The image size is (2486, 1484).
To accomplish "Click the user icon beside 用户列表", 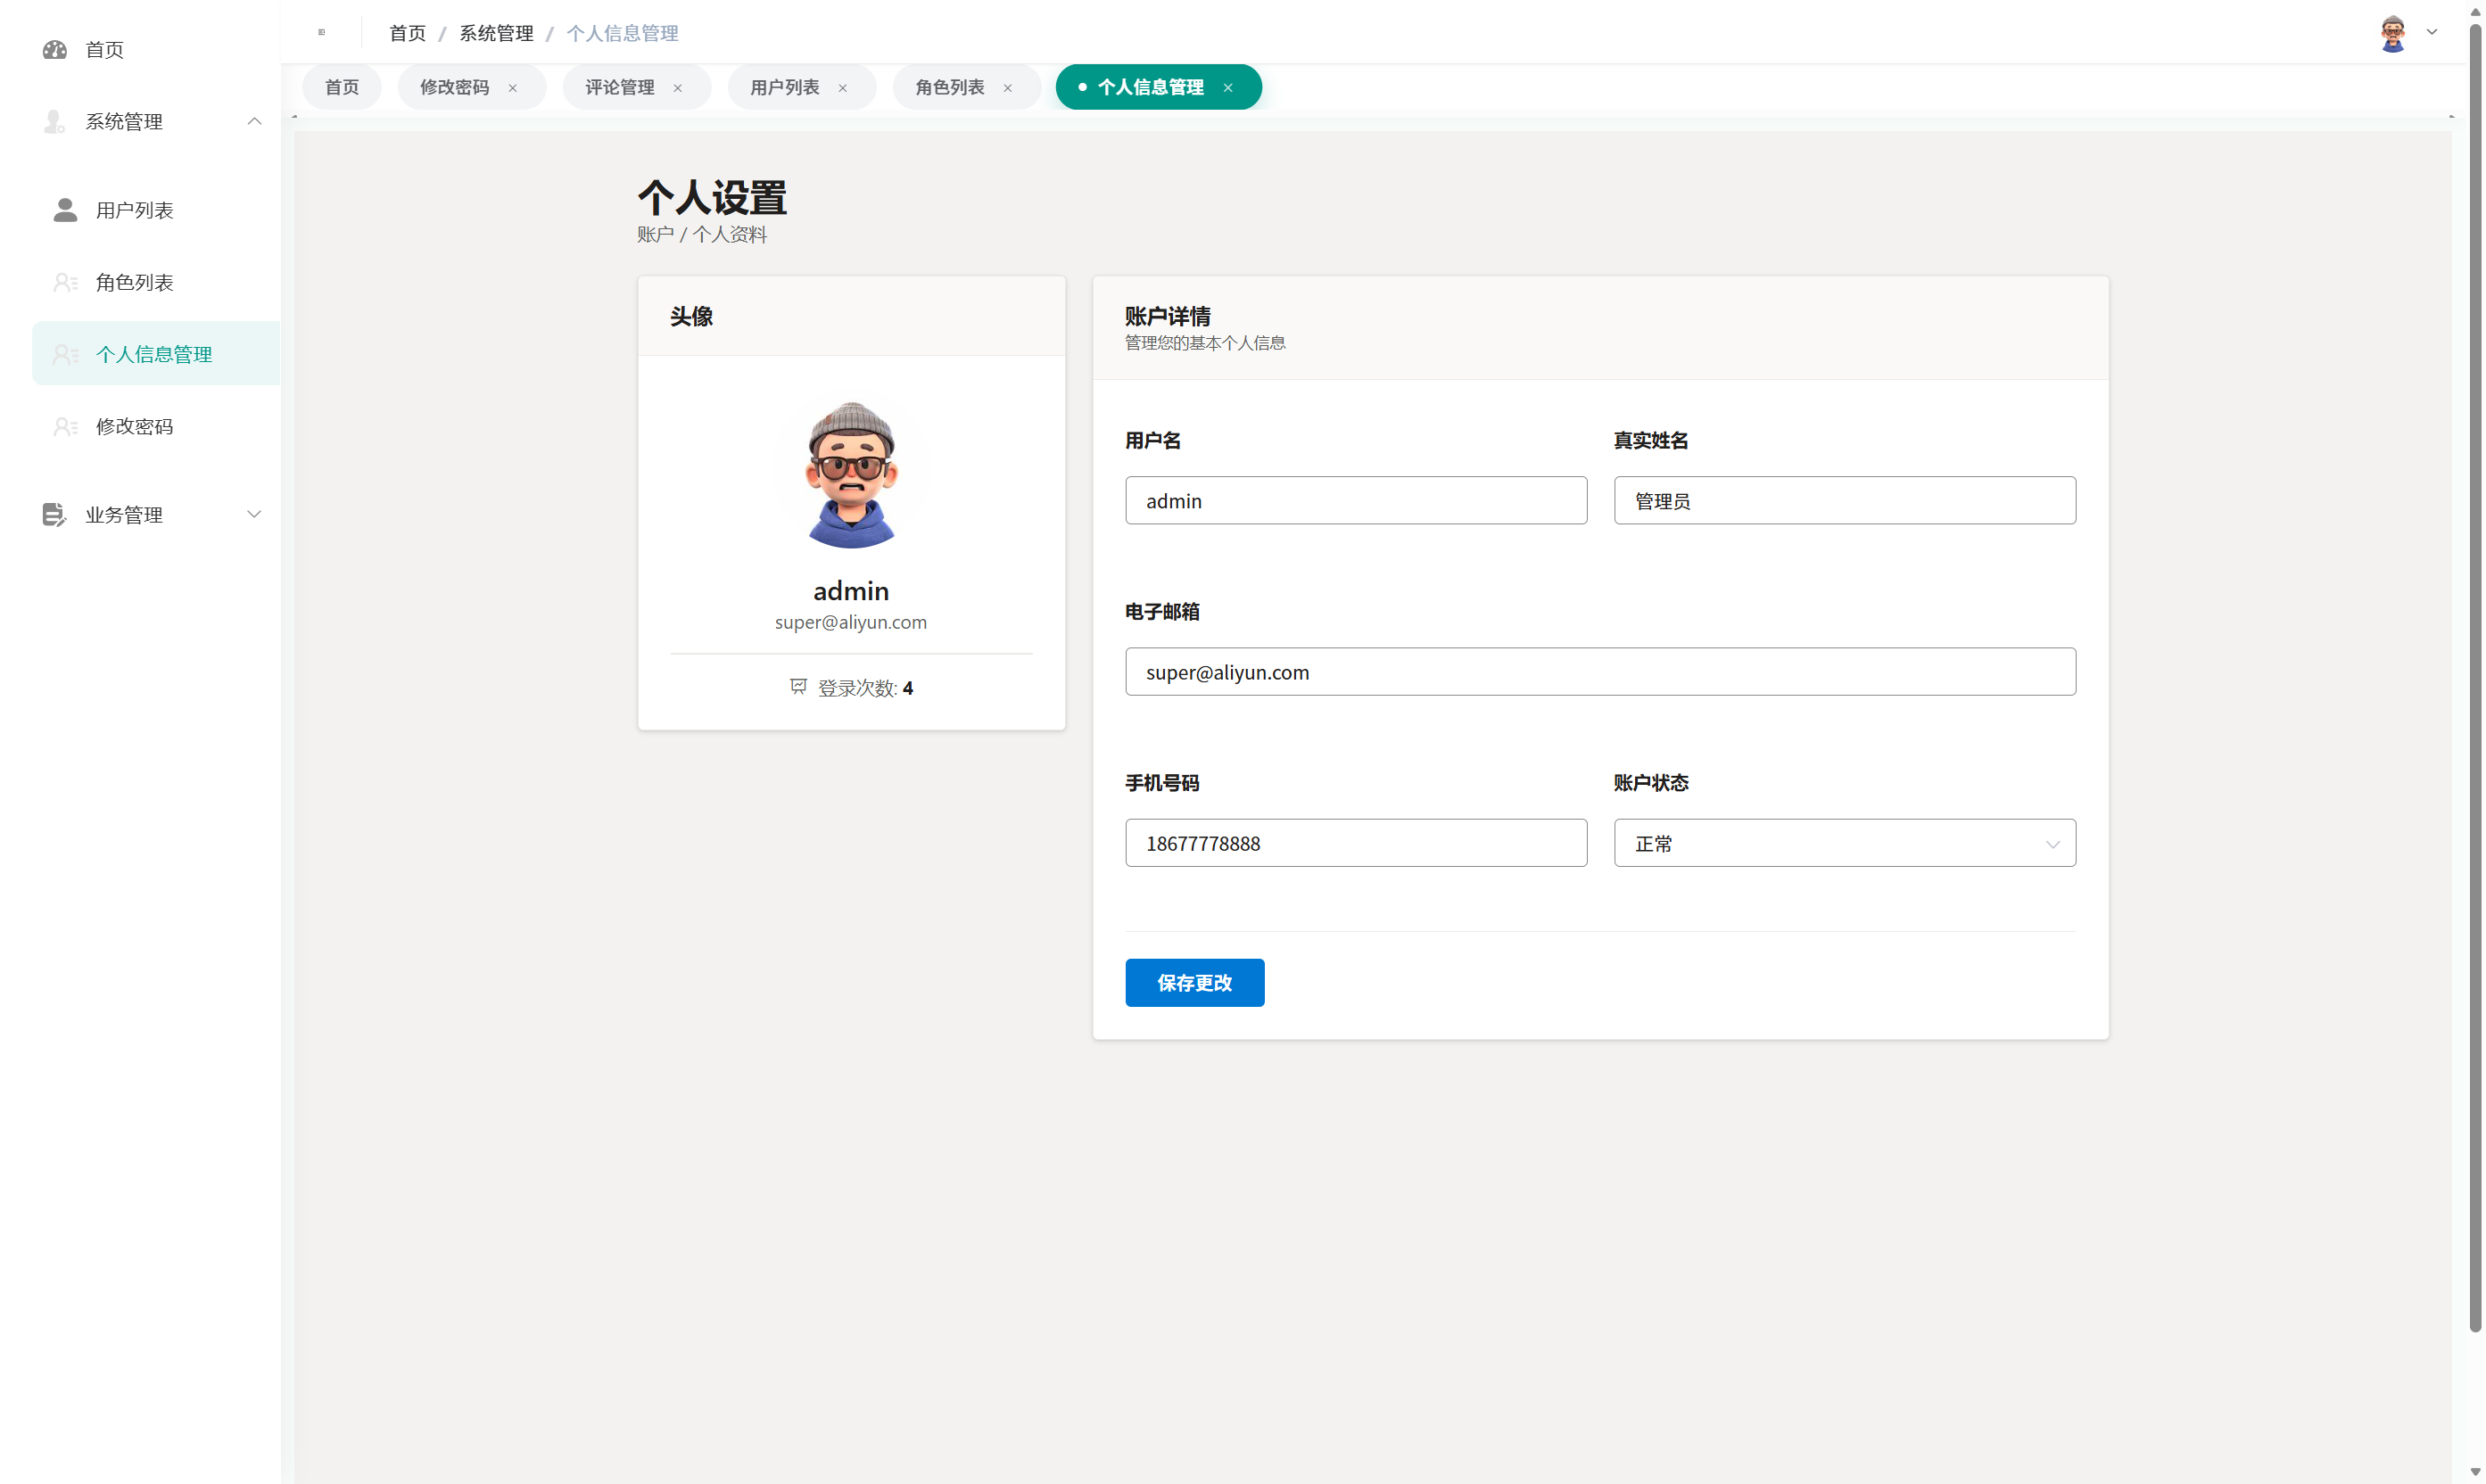I will [65, 210].
